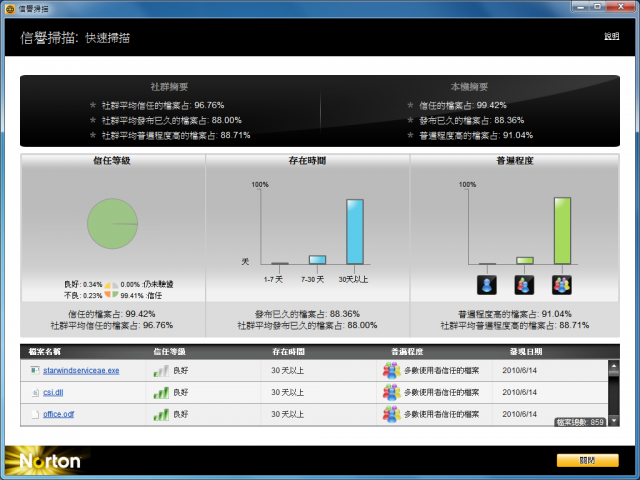Image resolution: width=640 pixels, height=480 pixels.
Task: Click the 0.00% :仍未驗證 legend entry
Action: pyautogui.click(x=147, y=284)
